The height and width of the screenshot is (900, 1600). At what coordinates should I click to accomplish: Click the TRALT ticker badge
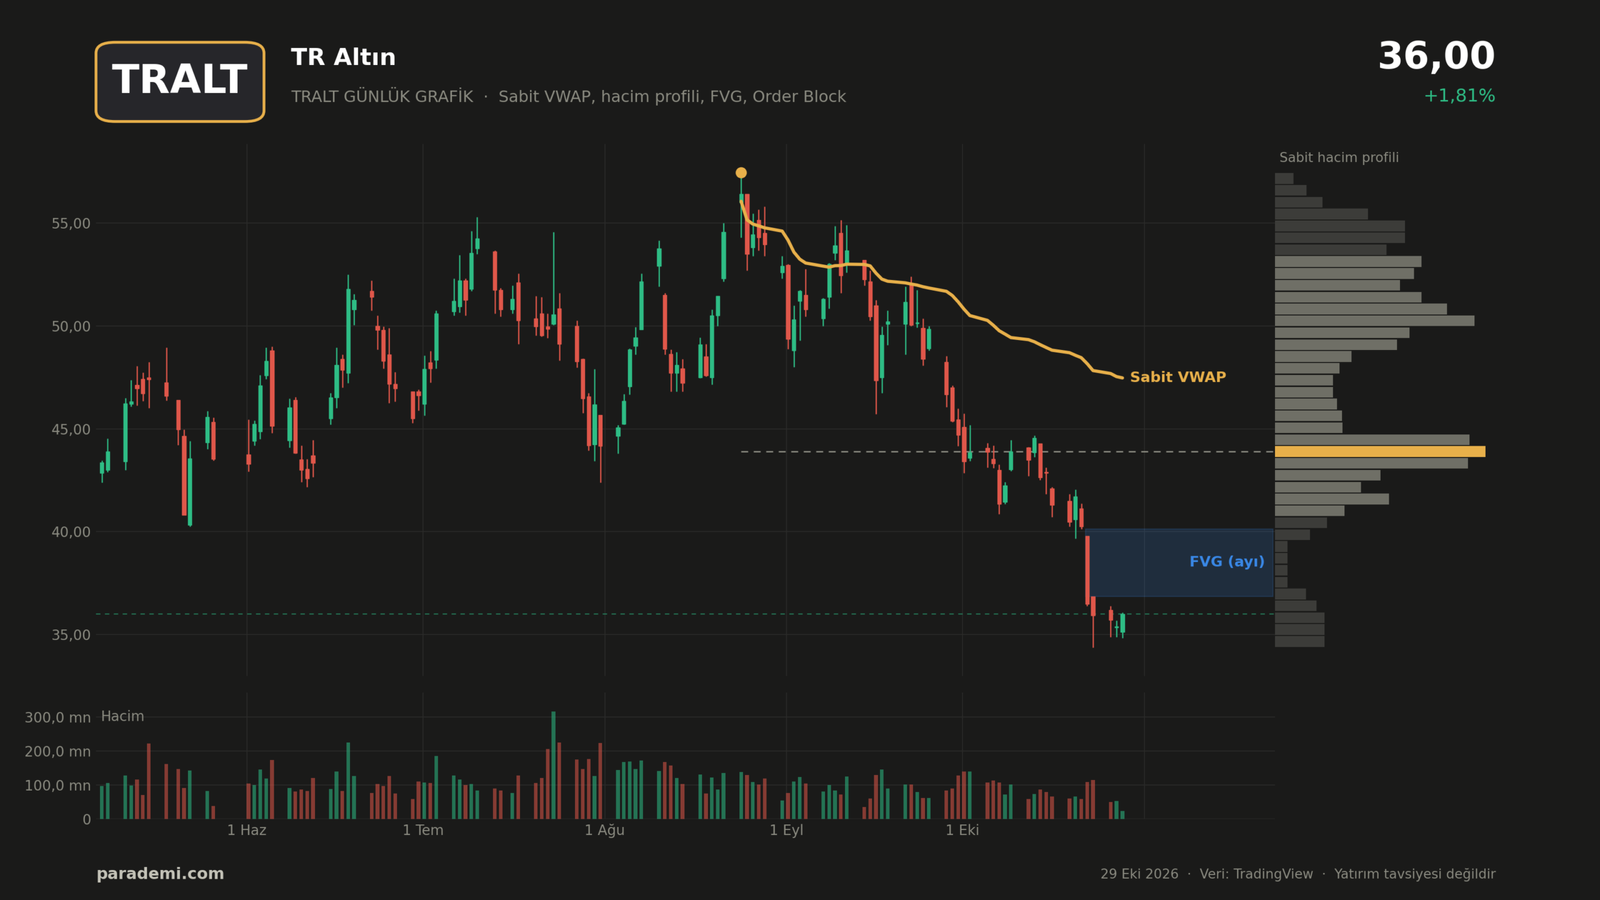(180, 82)
